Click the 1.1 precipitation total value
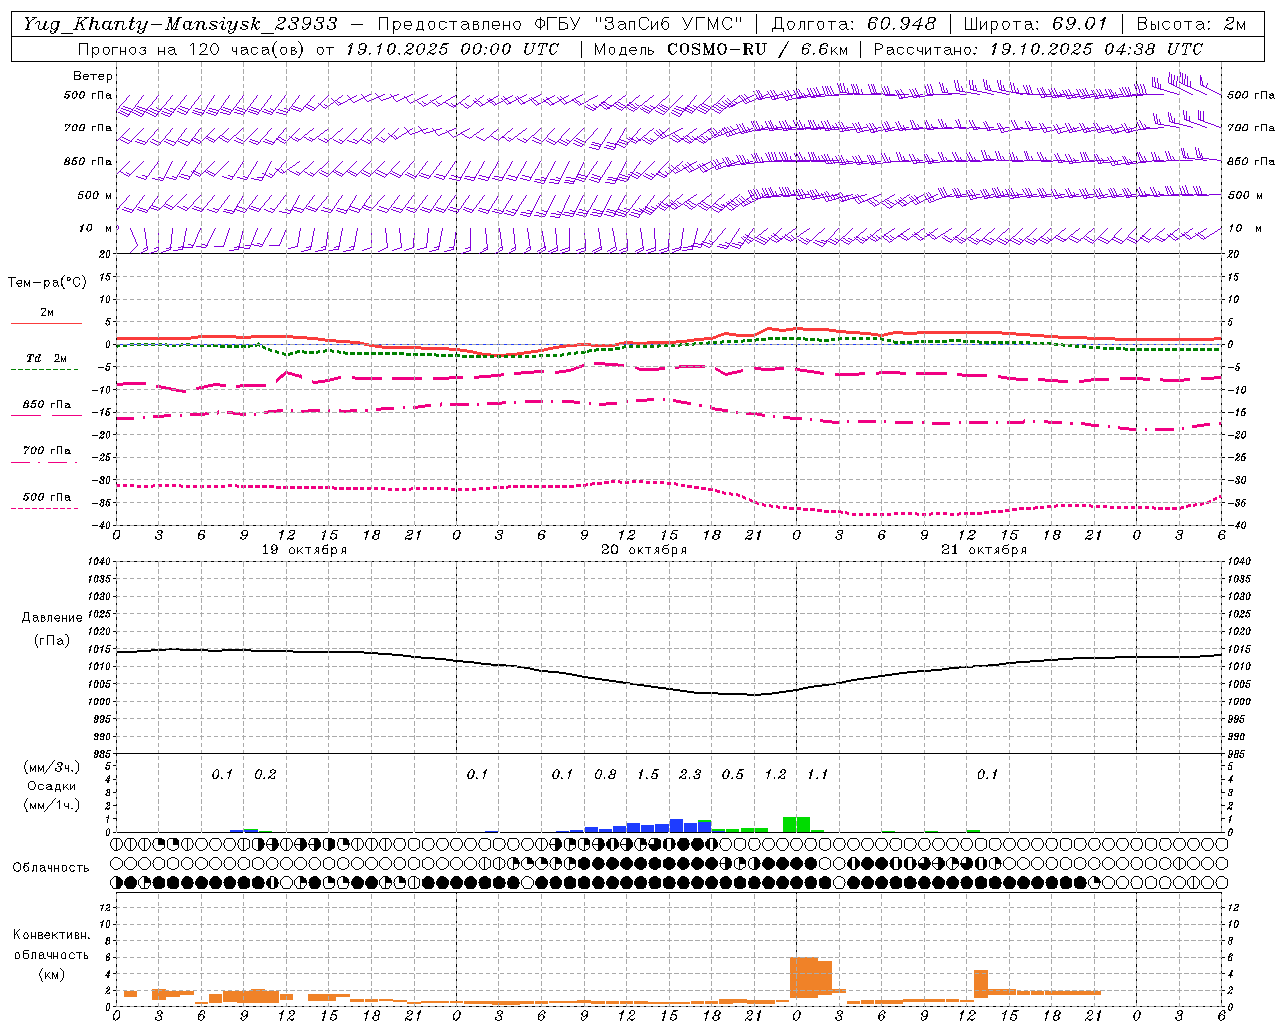The image size is (1280, 1024). (x=818, y=774)
